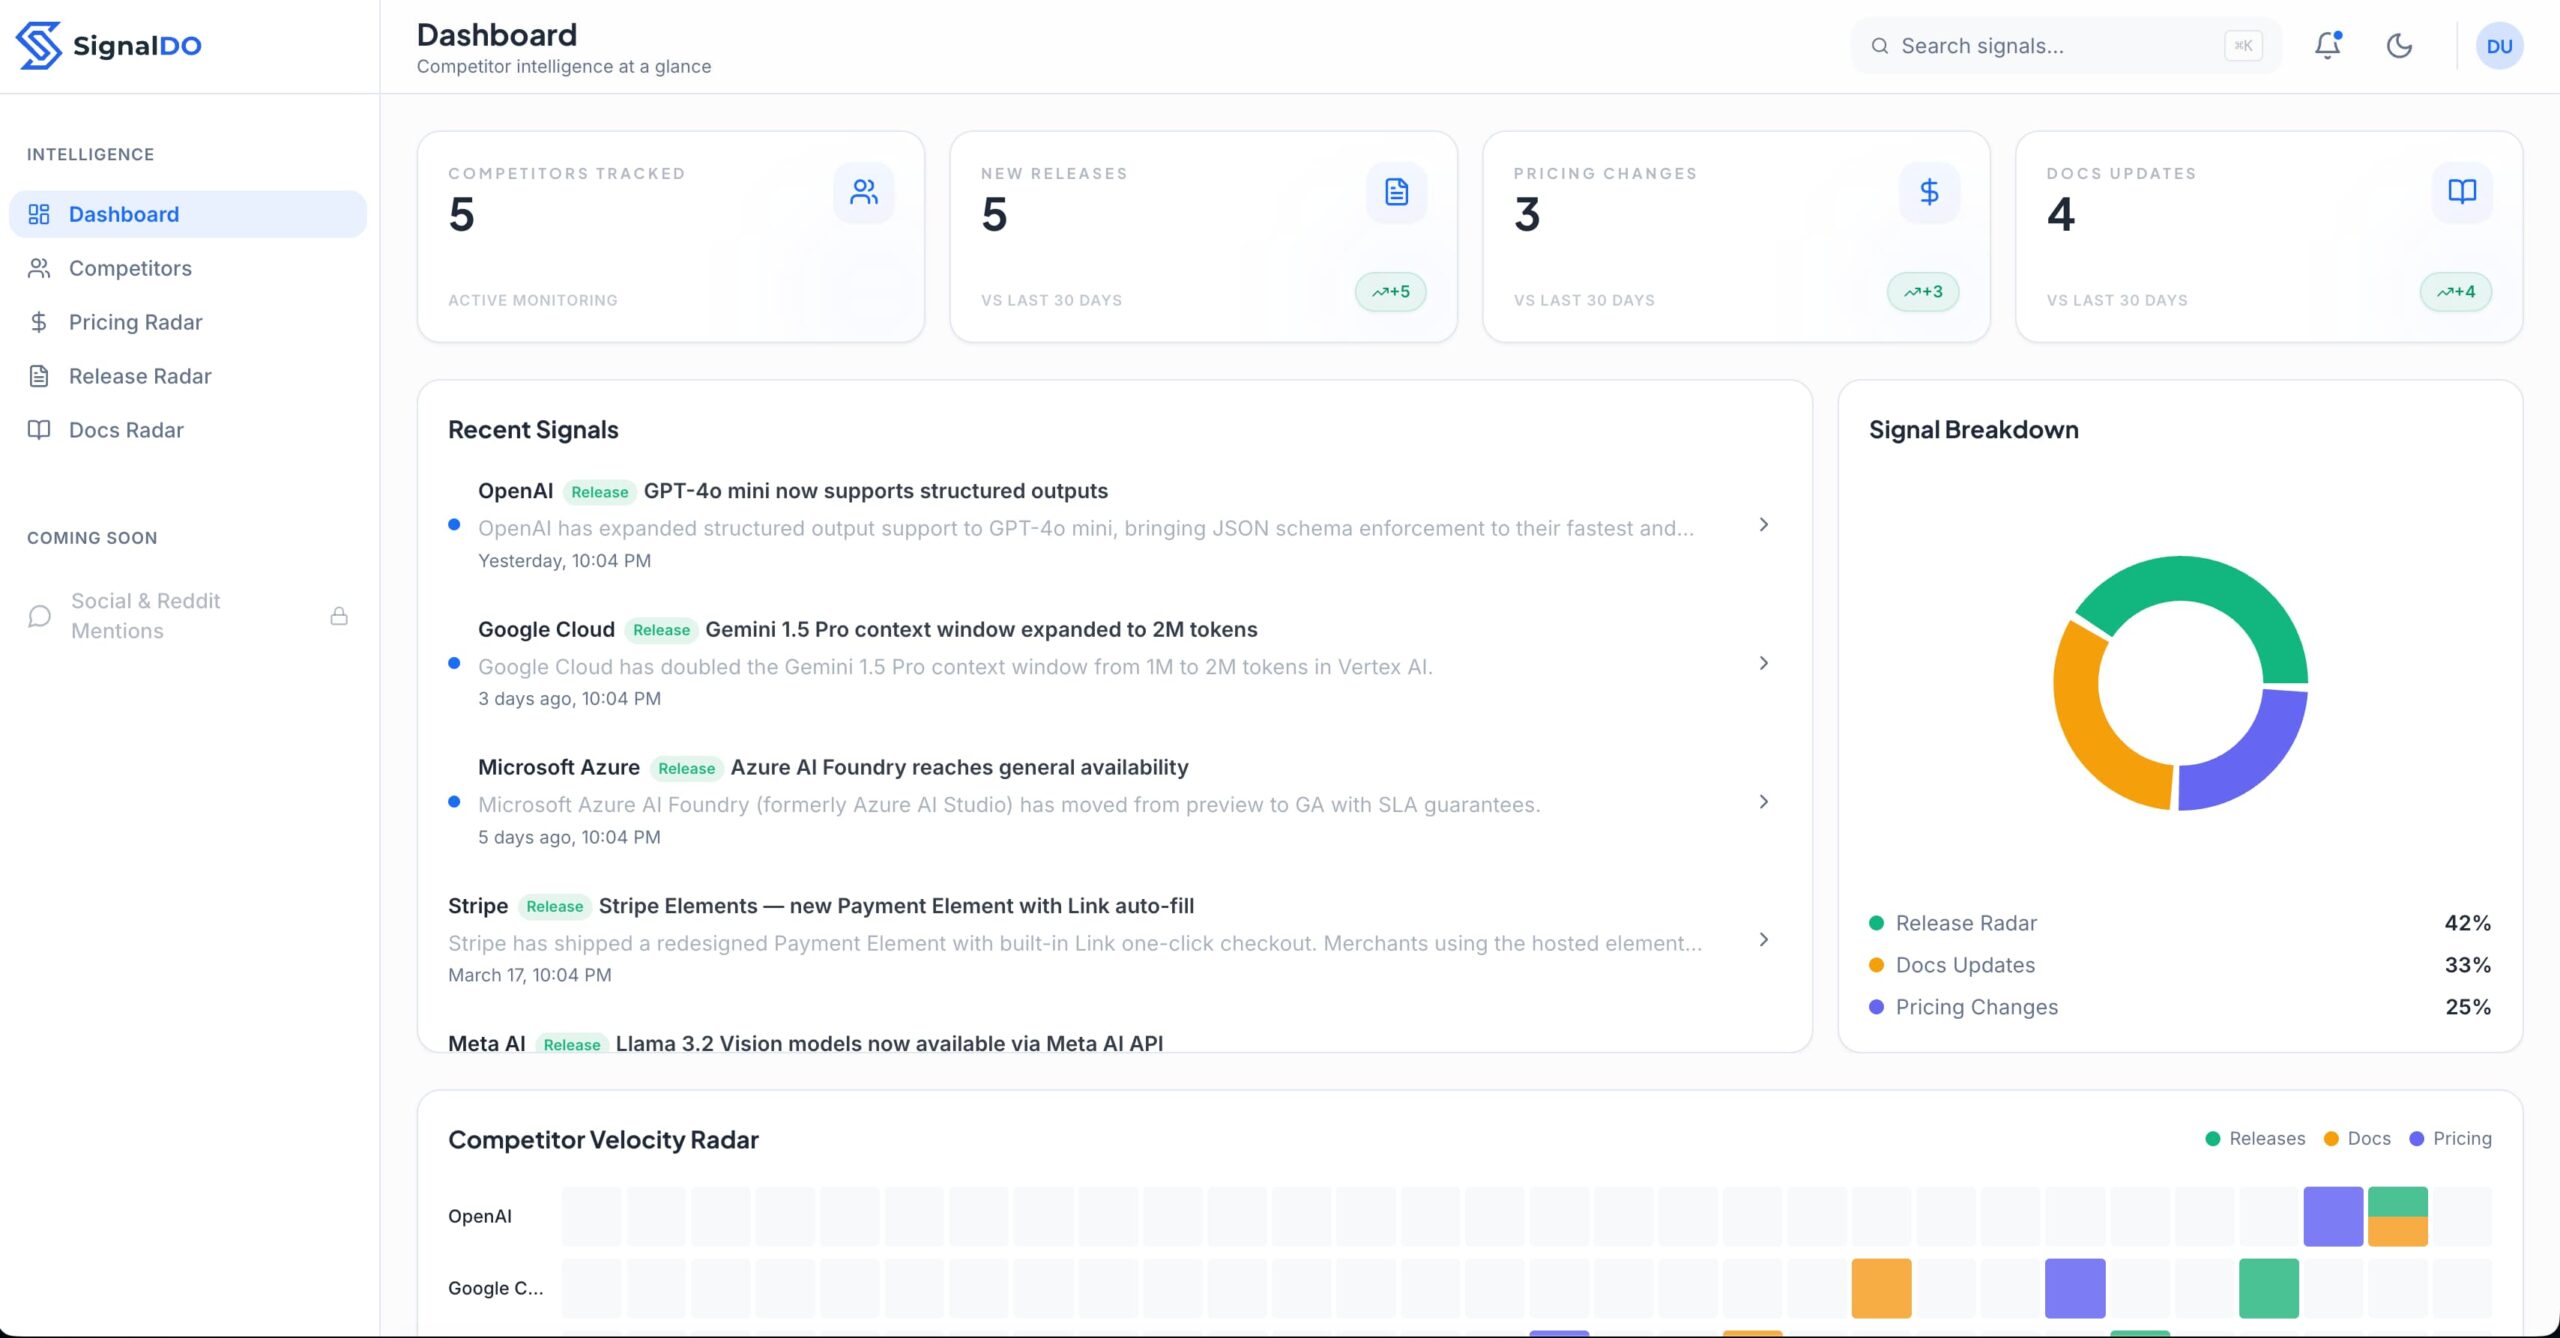
Task: Toggle the Releases legend in Velocity Radar
Action: (x=2255, y=1138)
